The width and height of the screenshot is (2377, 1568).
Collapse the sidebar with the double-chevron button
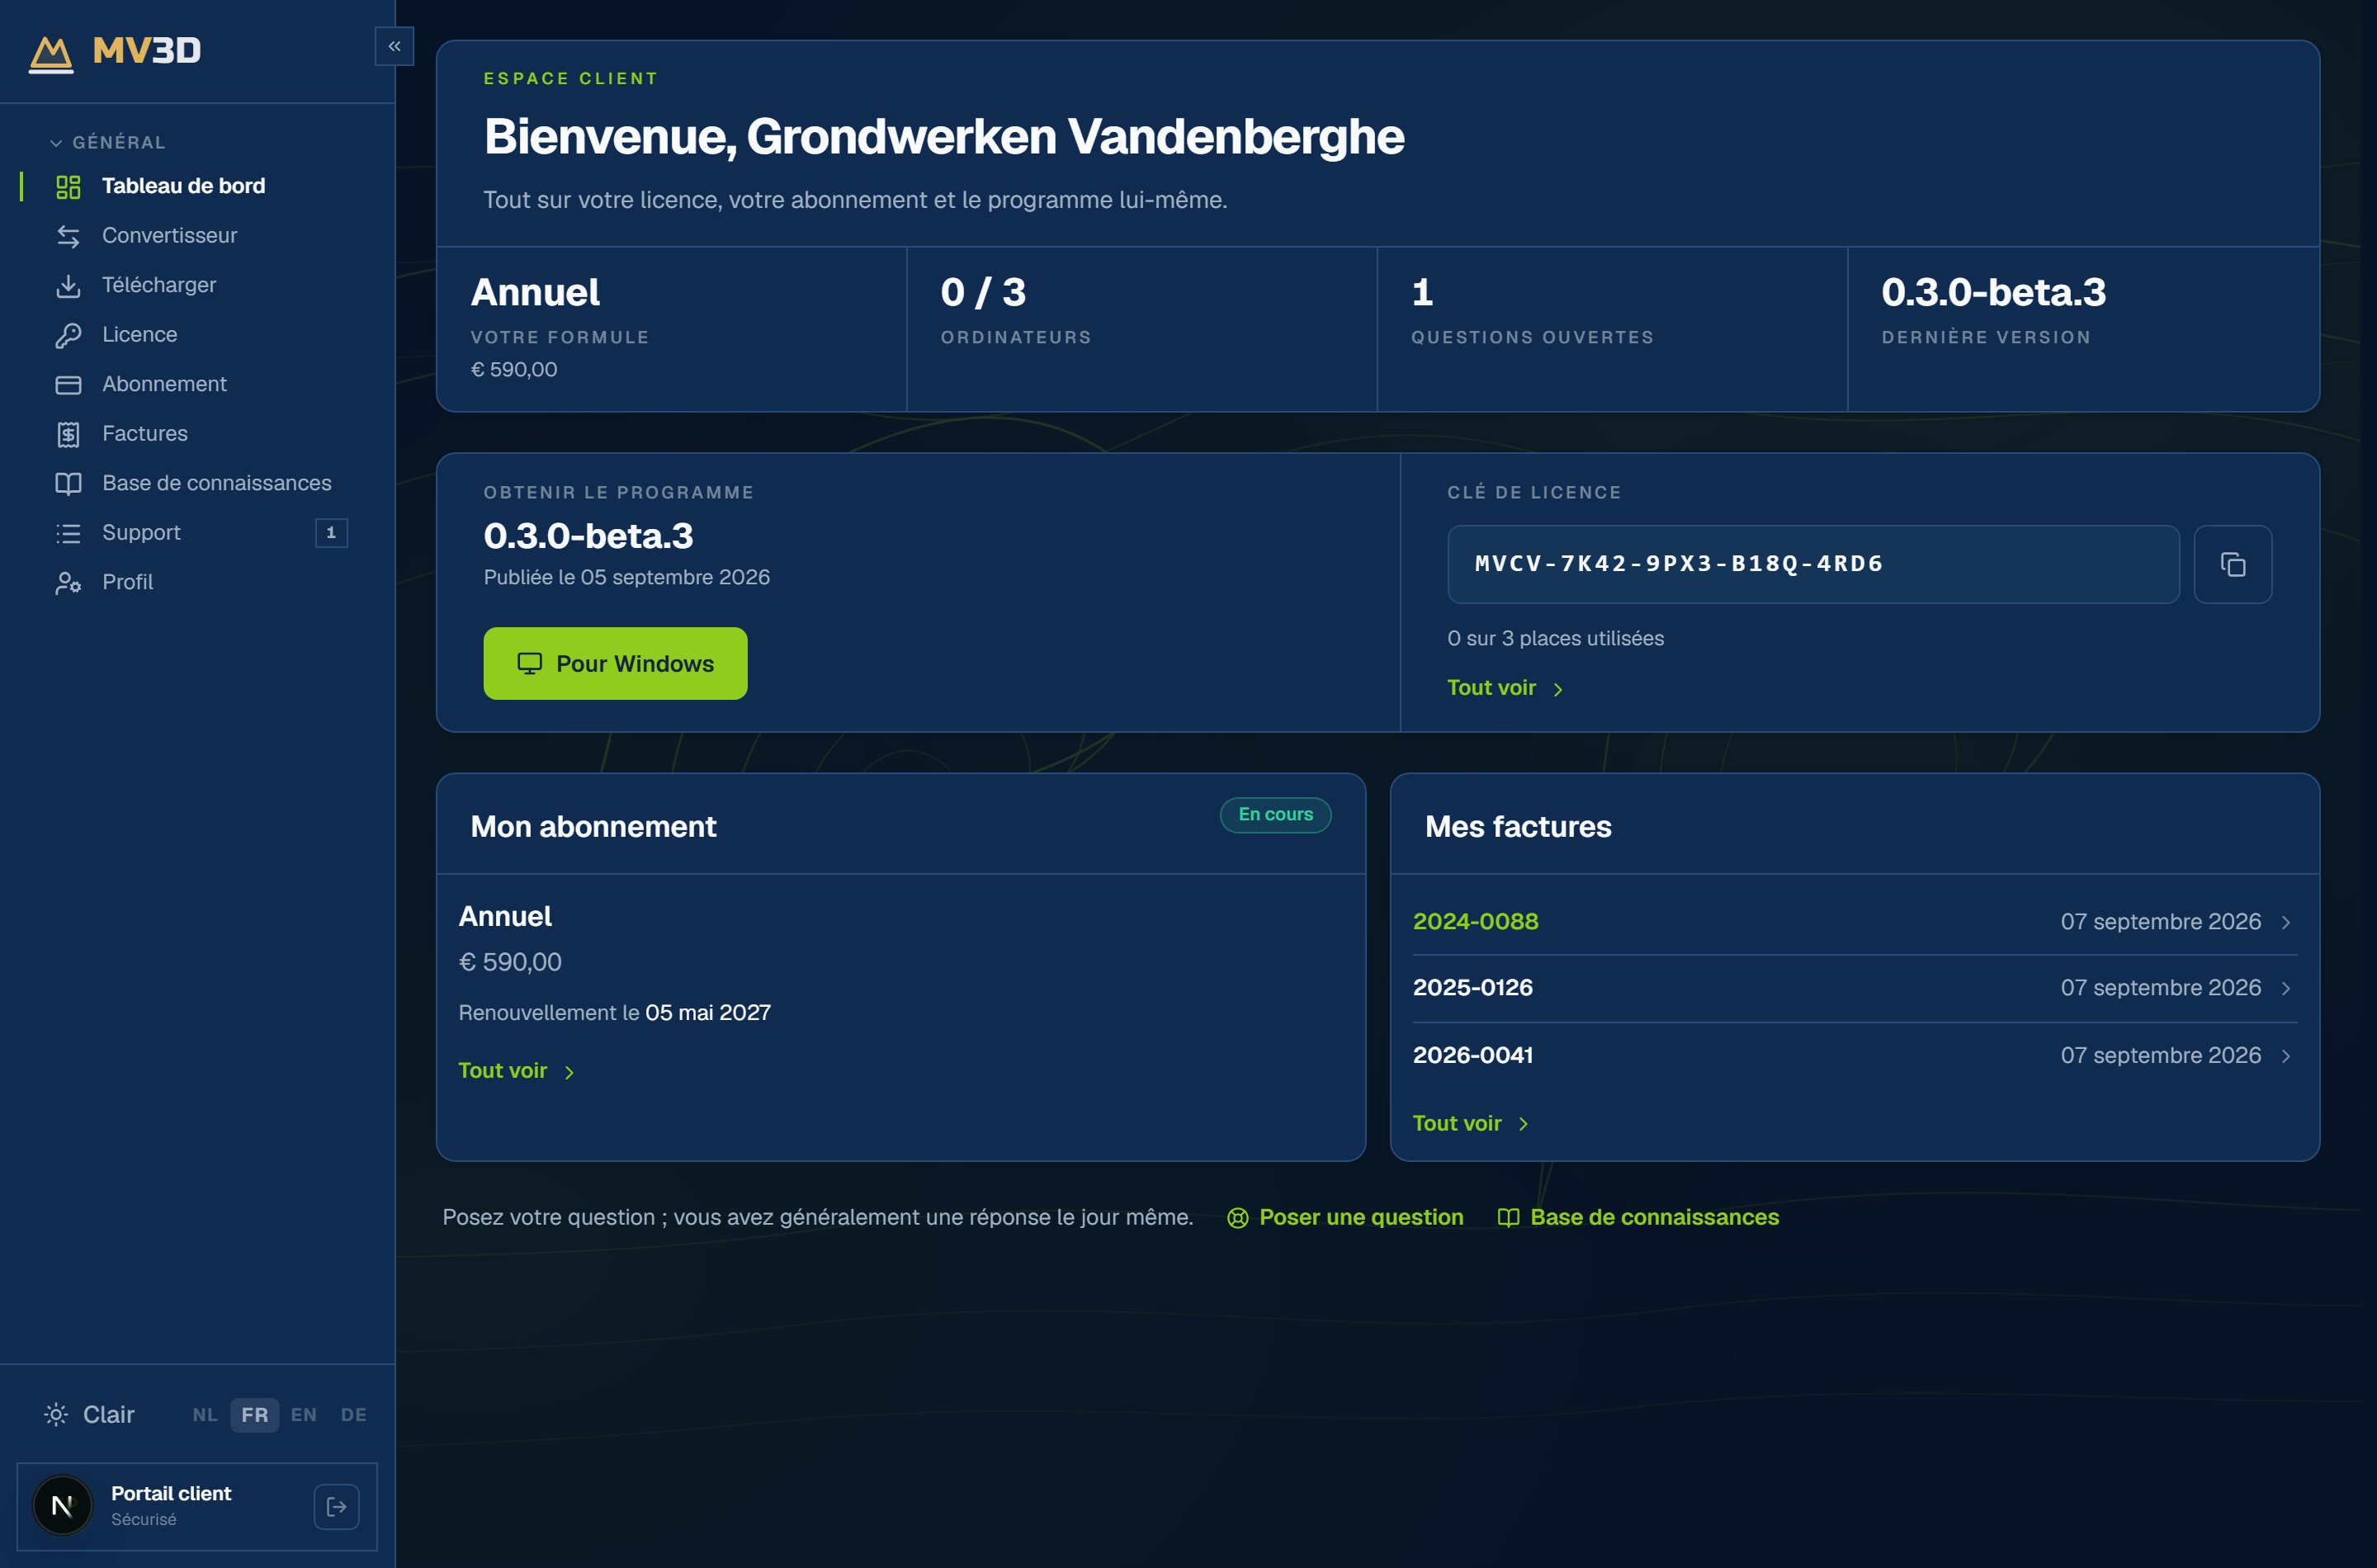[x=394, y=46]
